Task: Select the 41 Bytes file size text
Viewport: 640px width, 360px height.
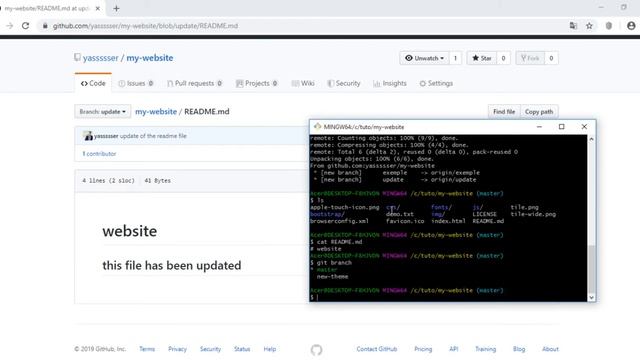Action: pyautogui.click(x=158, y=180)
